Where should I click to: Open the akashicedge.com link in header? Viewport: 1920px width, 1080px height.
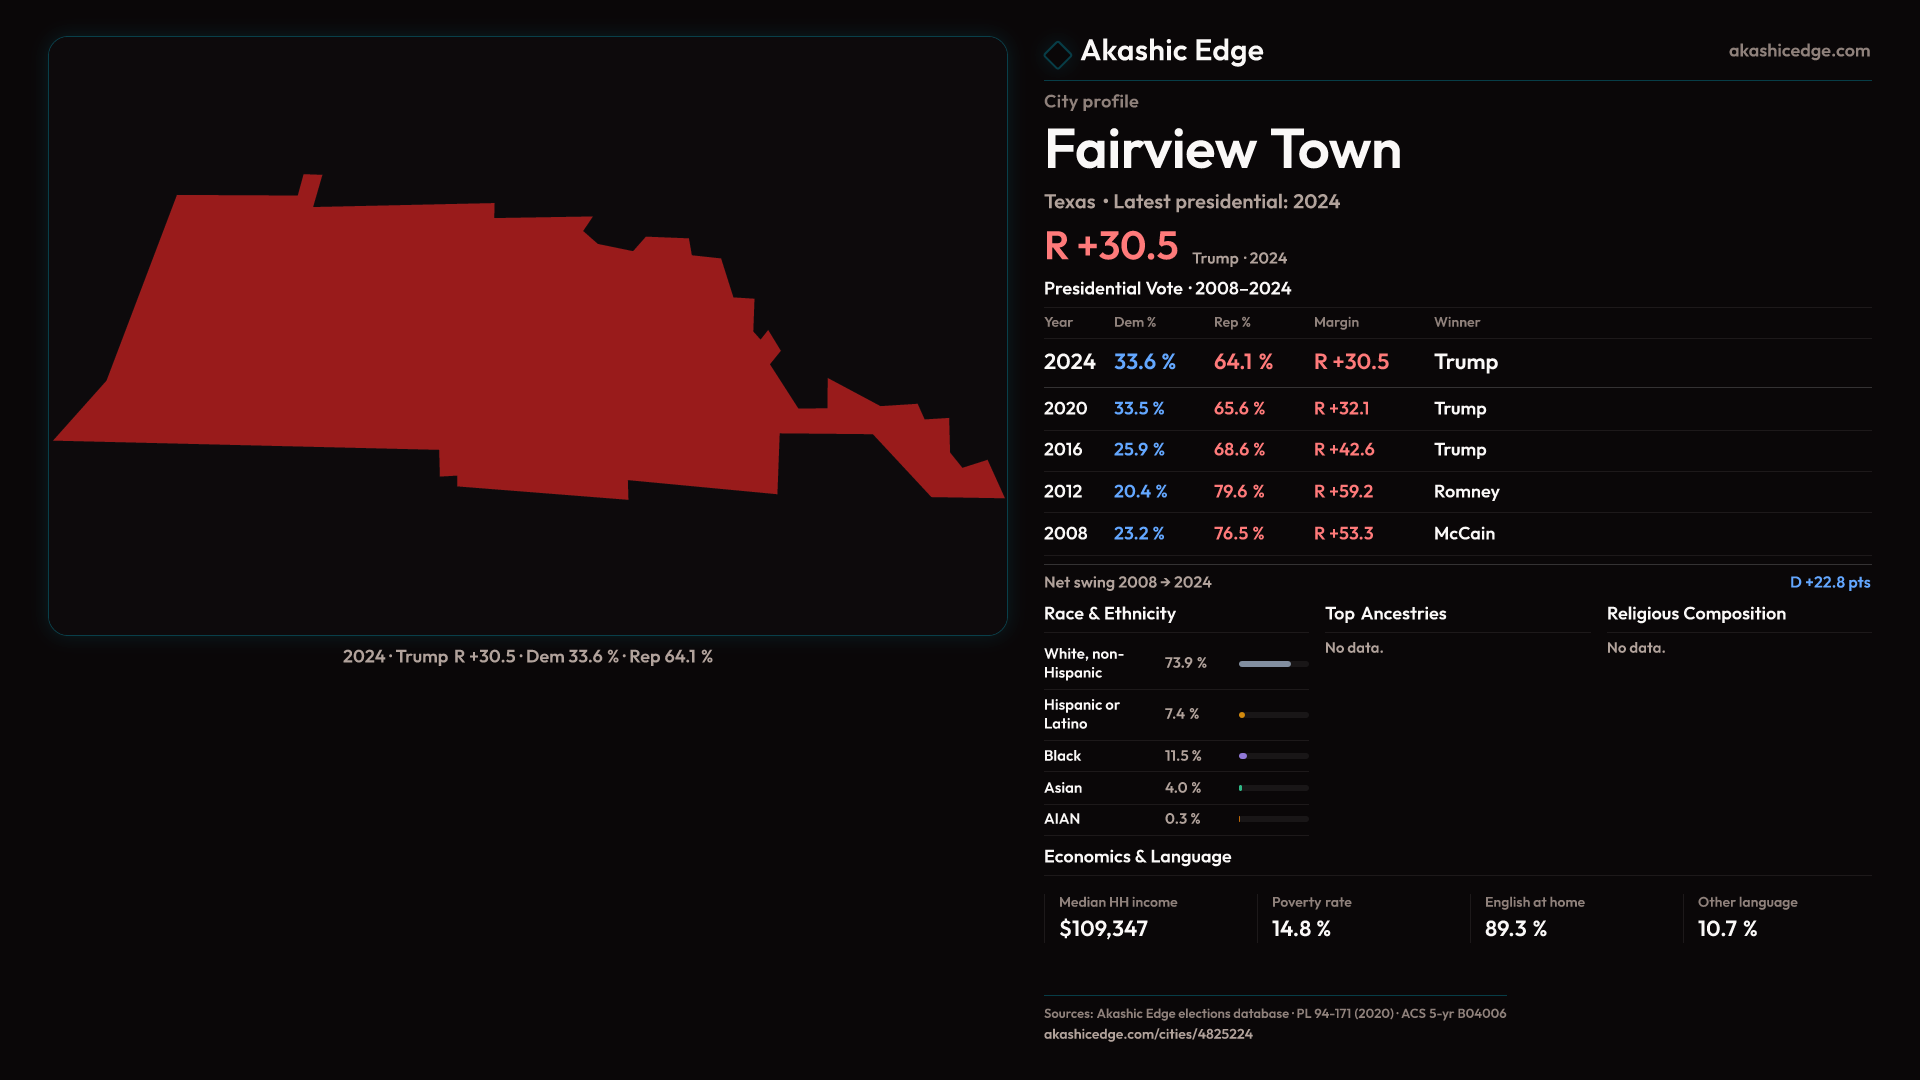pyautogui.click(x=1798, y=51)
